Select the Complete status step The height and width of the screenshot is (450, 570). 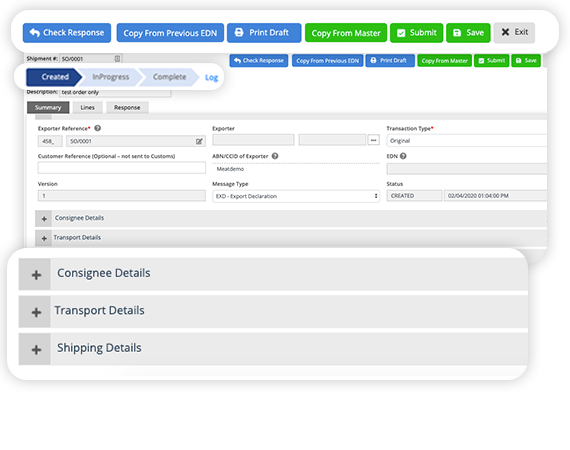169,77
